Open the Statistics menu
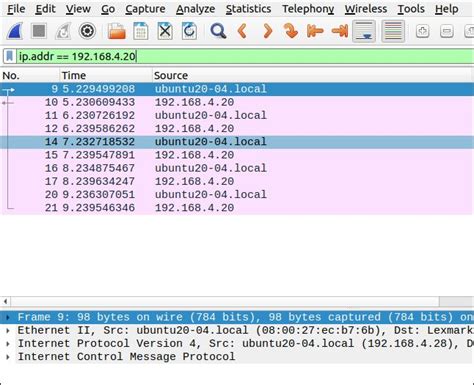Image resolution: width=474 pixels, height=385 pixels. tap(248, 9)
